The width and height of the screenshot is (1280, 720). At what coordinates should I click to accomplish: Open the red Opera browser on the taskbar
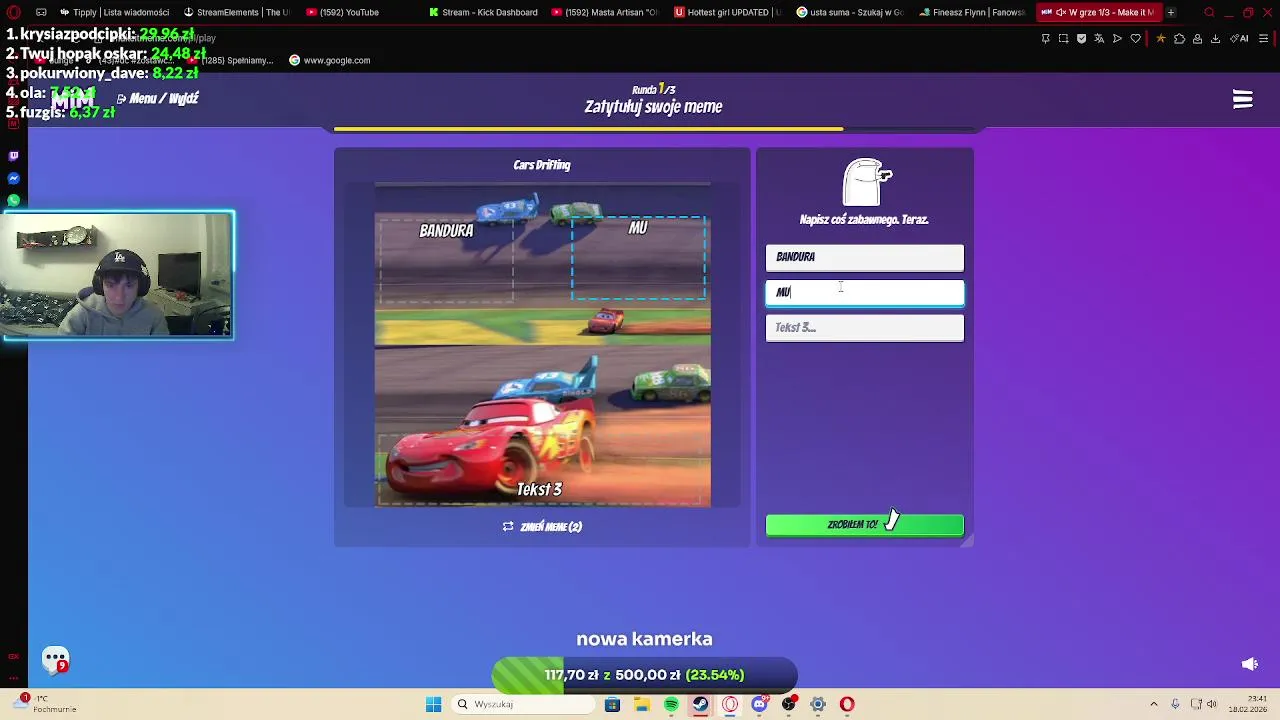coord(847,704)
